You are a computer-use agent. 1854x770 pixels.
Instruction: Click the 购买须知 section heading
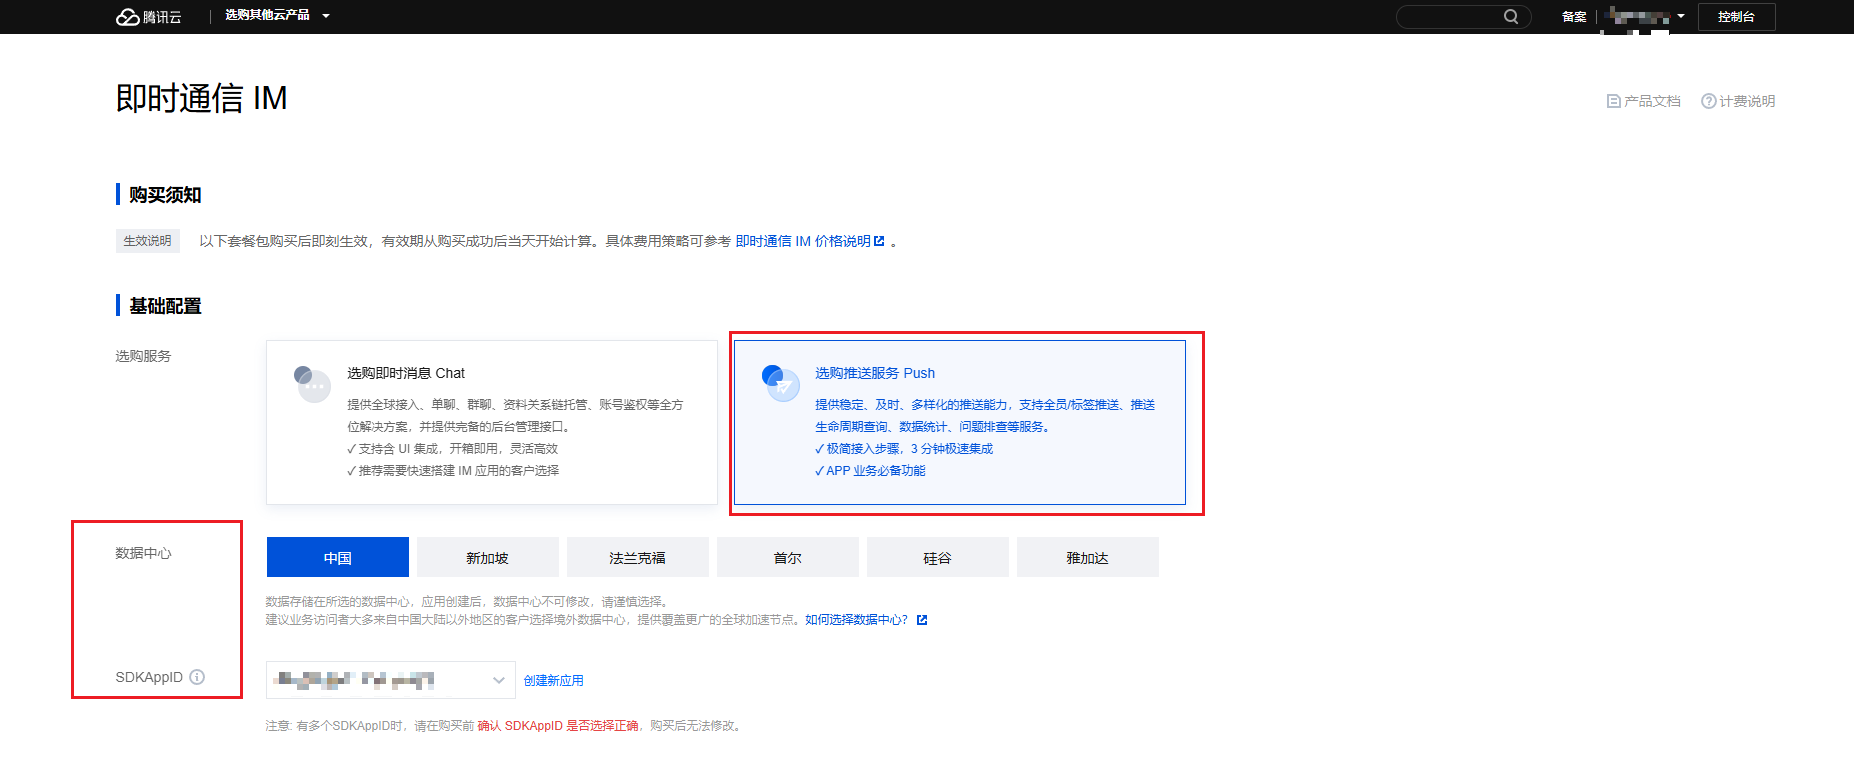coord(165,195)
